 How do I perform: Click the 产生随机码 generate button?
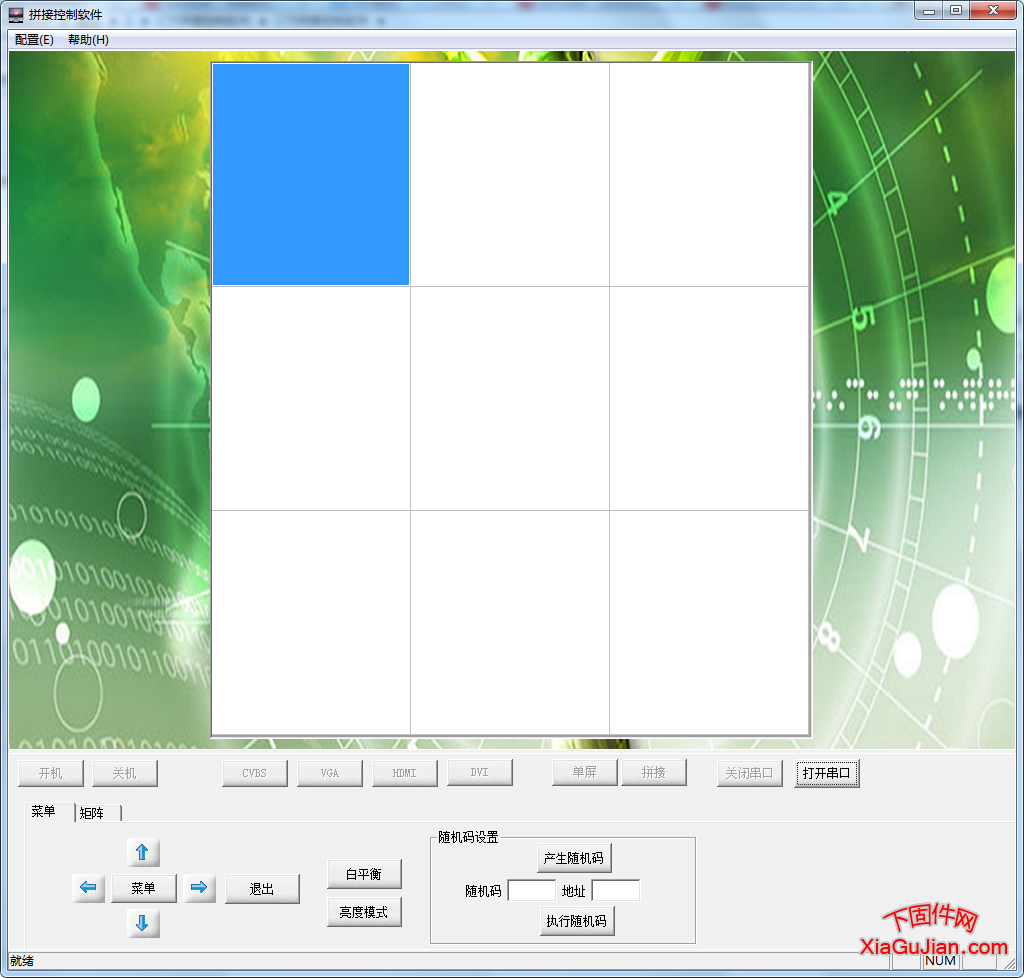574,859
